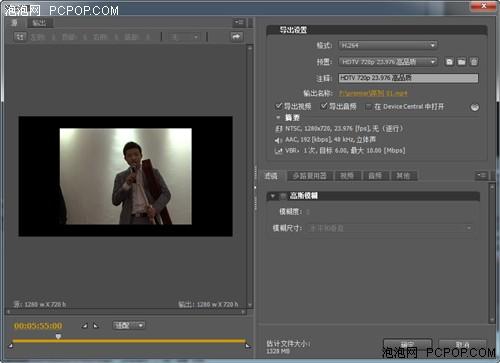Close the export settings window
The height and width of the screenshot is (363, 500).
pos(483,6)
